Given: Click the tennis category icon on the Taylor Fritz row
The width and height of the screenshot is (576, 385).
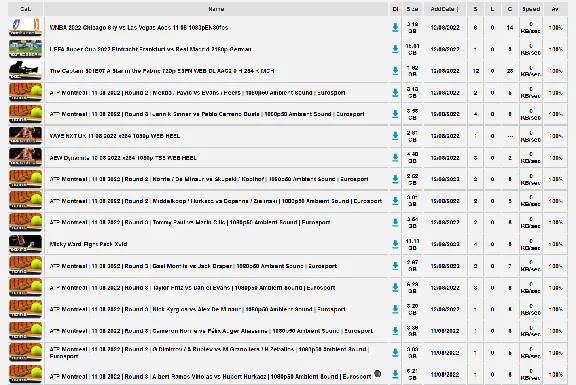Looking at the screenshot, I should click(25, 287).
